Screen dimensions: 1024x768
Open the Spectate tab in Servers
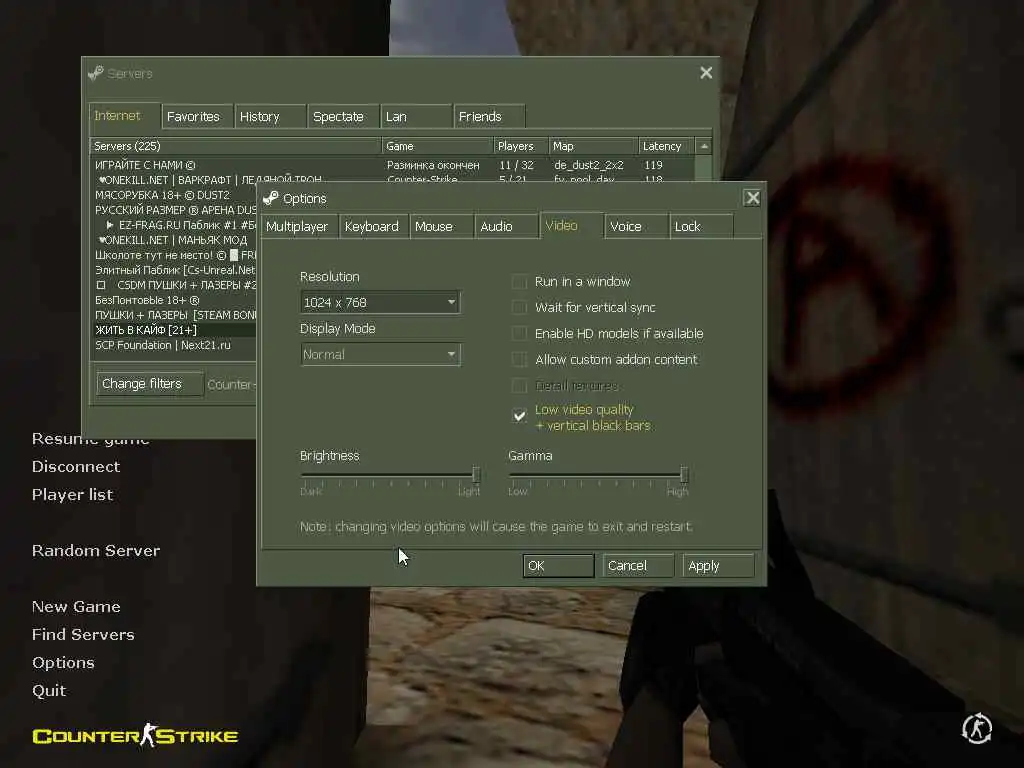343,116
